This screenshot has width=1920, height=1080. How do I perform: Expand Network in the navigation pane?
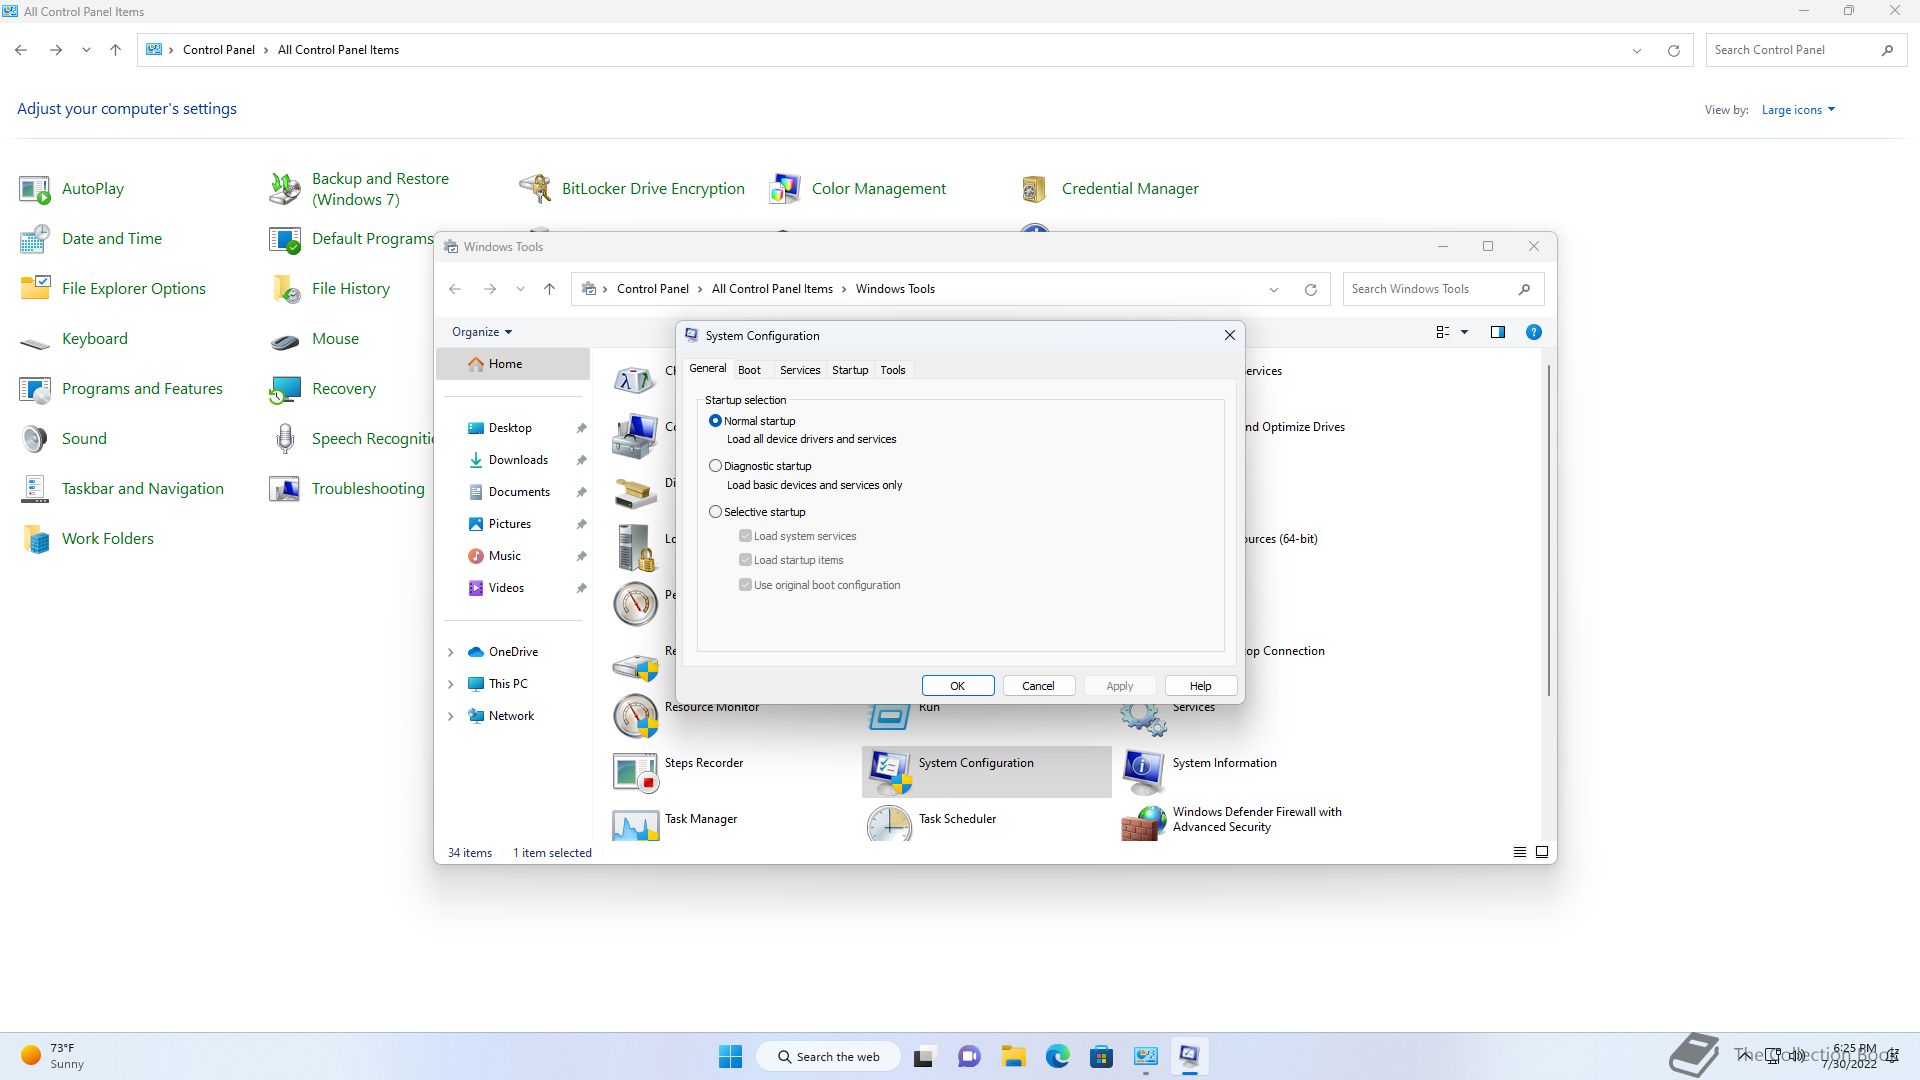450,716
